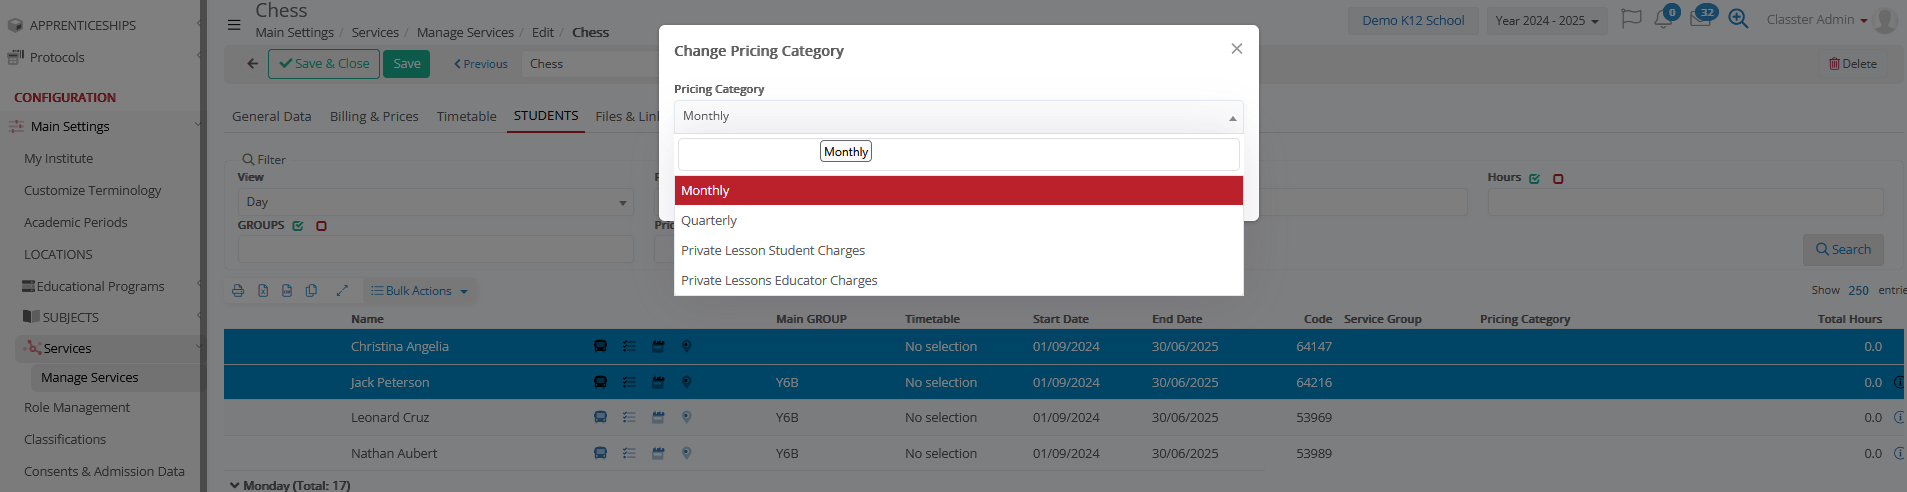Click the expand fullscreen arrows icon
Screen dimensions: 1907x492
pos(342,291)
